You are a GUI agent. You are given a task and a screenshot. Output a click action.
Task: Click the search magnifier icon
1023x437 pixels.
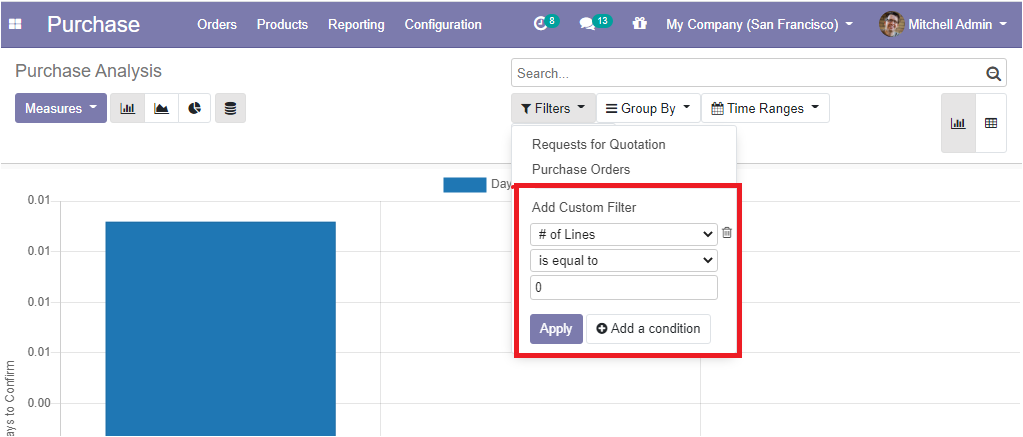[994, 74]
